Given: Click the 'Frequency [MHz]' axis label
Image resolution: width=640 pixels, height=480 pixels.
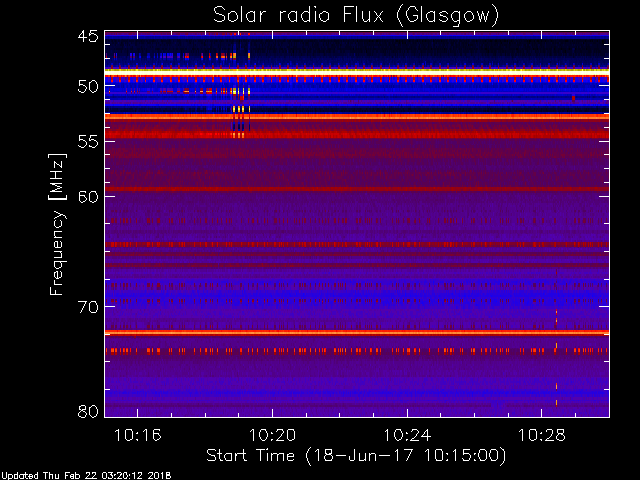Looking at the screenshot, I should [x=57, y=224].
